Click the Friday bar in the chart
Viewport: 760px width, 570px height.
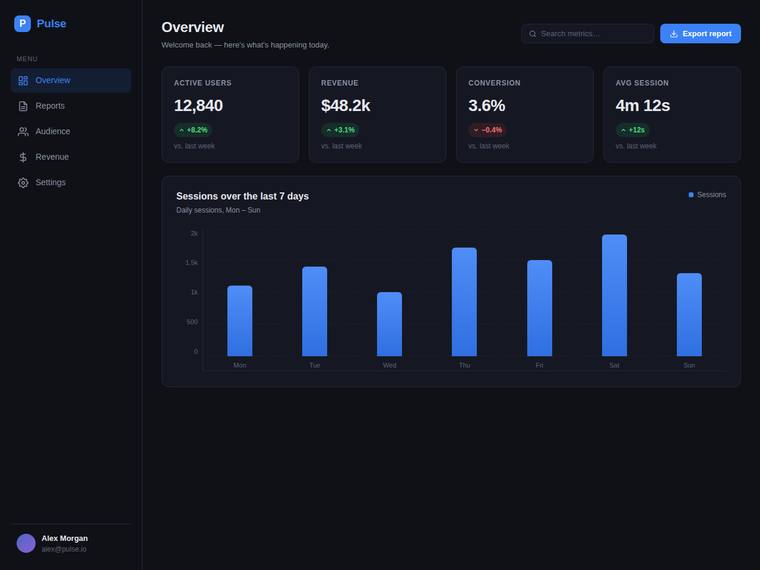click(539, 308)
